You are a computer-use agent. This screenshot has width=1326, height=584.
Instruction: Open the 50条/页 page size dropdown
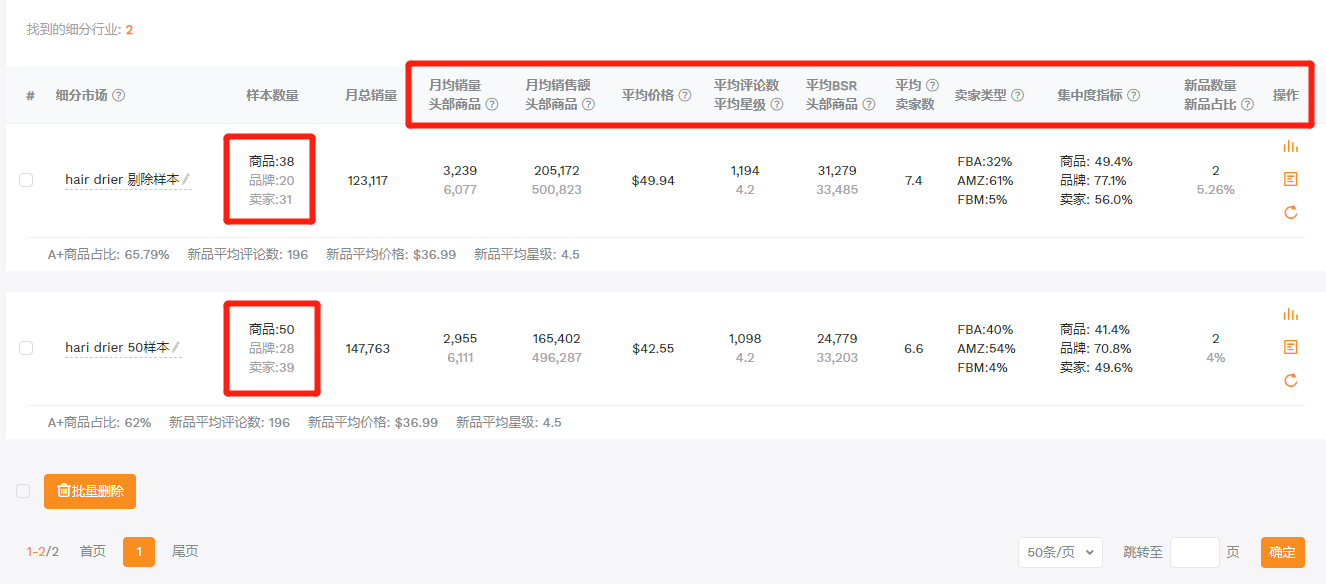pos(1060,552)
